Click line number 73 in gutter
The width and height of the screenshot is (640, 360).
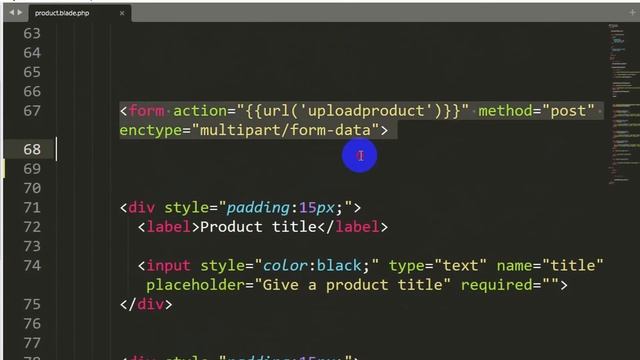(32, 247)
